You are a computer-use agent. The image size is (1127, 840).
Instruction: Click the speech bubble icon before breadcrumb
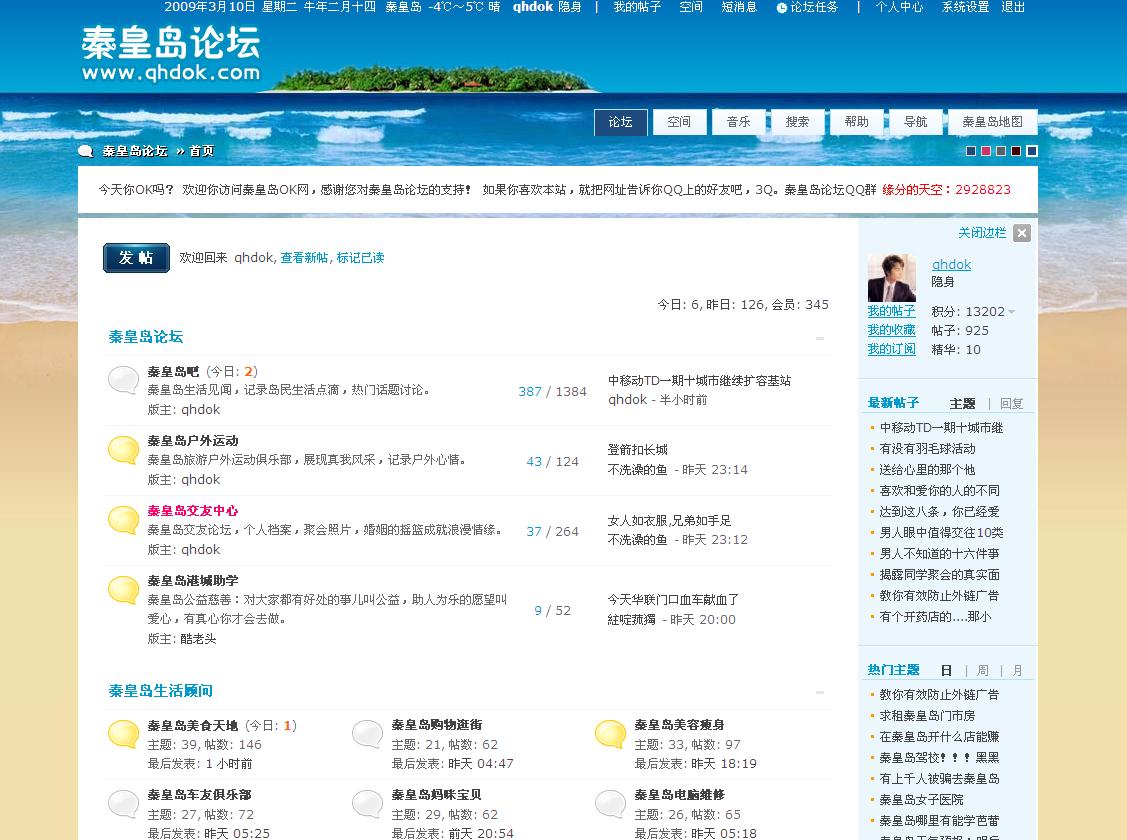coord(86,151)
